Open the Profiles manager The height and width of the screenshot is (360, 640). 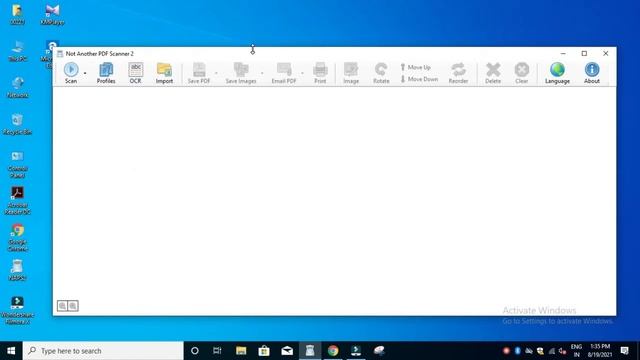coord(106,73)
